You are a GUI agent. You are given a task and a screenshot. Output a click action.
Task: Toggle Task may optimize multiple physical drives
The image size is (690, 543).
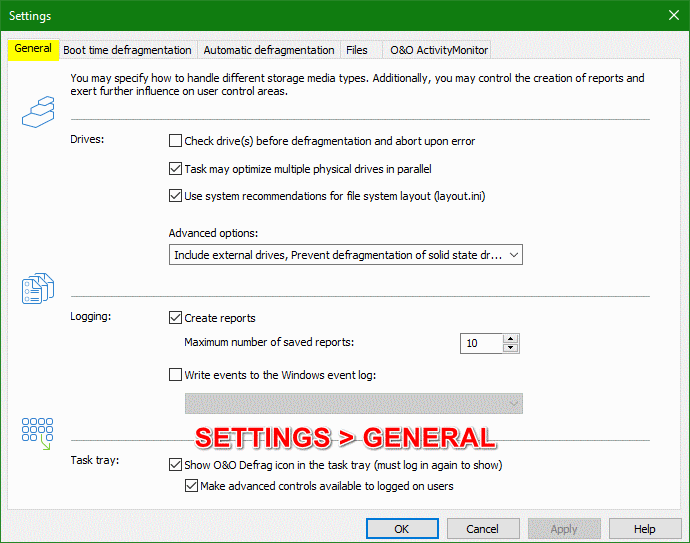(175, 169)
